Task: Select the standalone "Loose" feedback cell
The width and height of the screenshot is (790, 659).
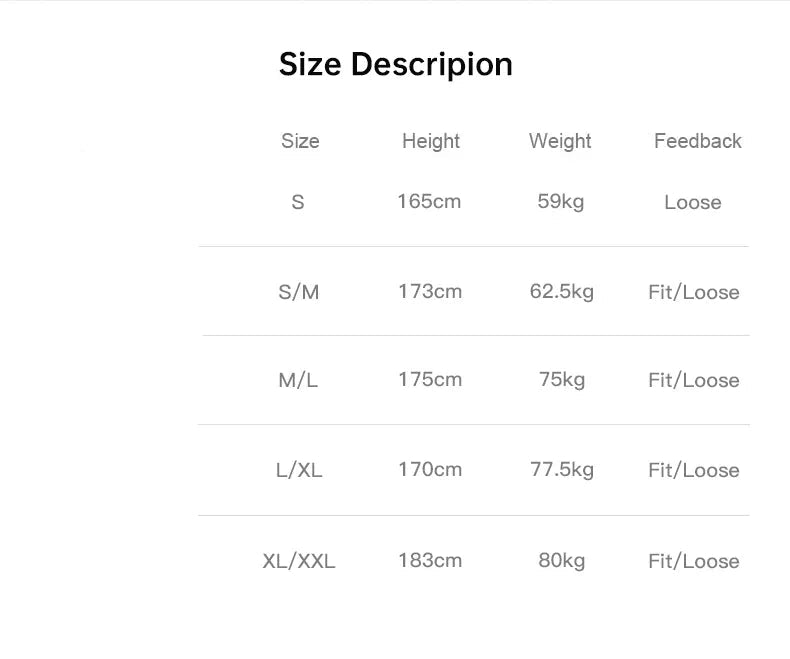Action: (x=692, y=202)
